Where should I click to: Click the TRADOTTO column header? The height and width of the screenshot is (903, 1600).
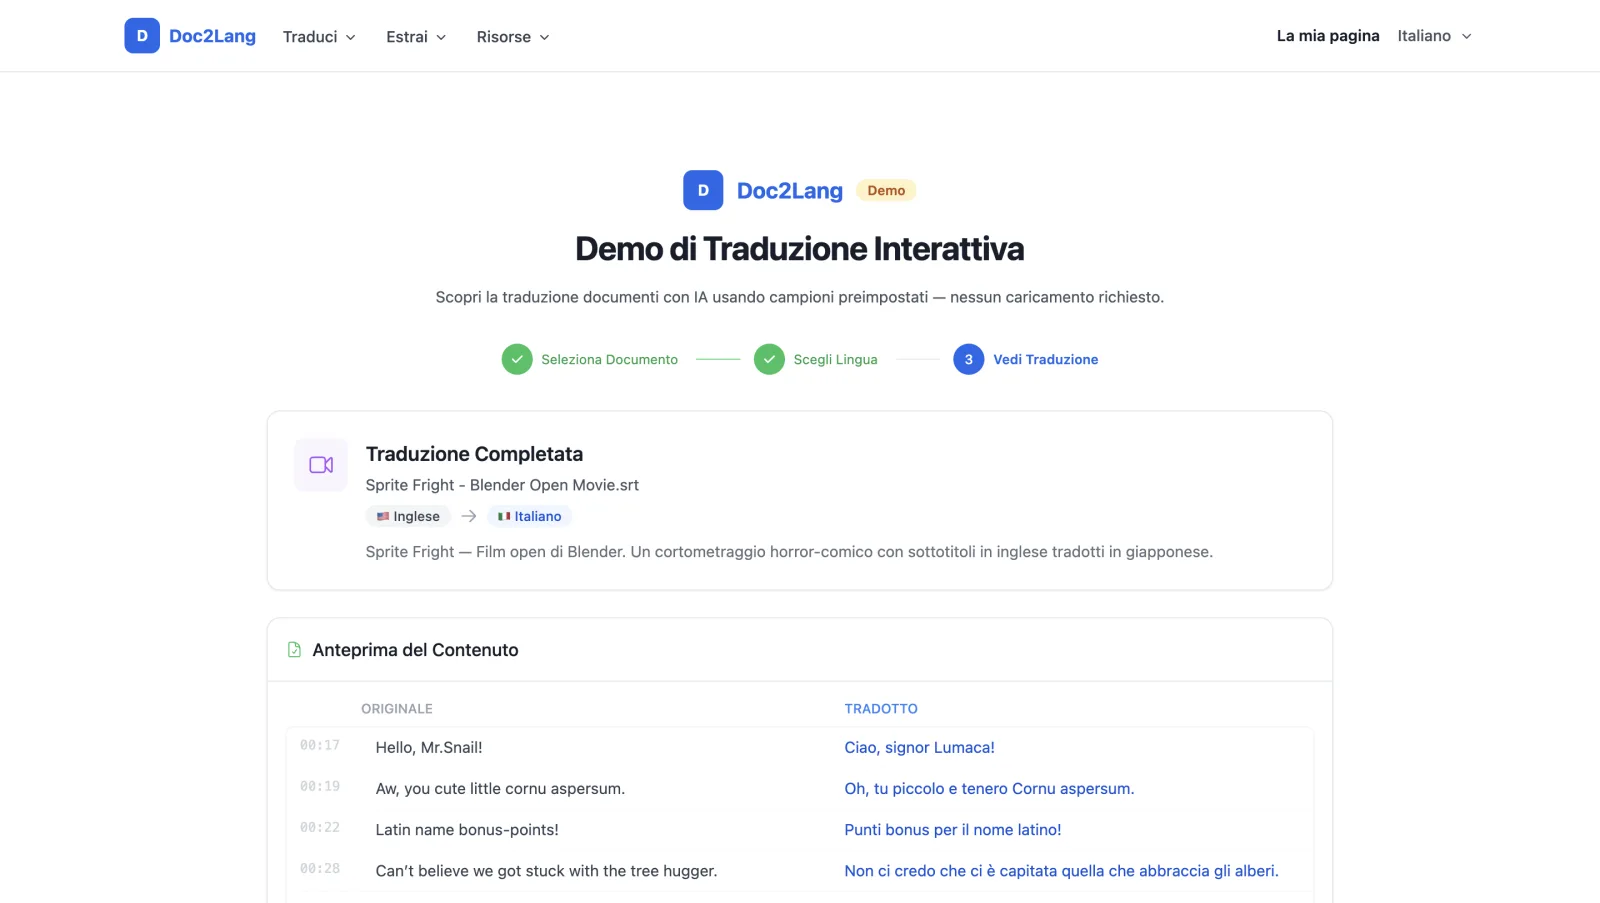coord(881,709)
